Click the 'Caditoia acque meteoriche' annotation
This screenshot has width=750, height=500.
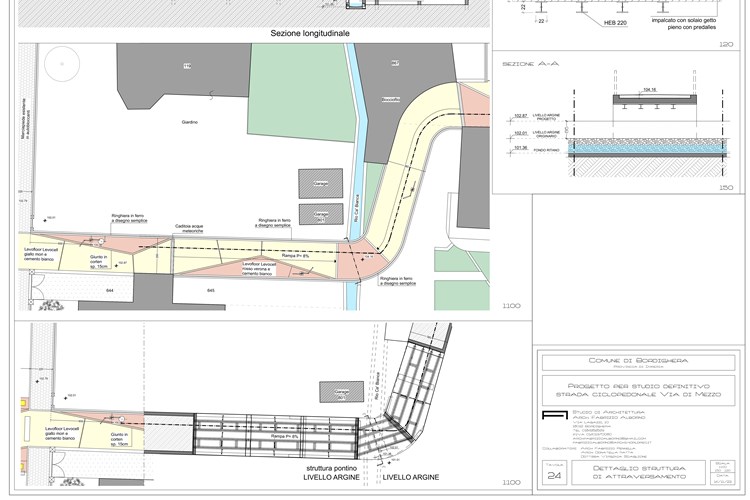[189, 231]
